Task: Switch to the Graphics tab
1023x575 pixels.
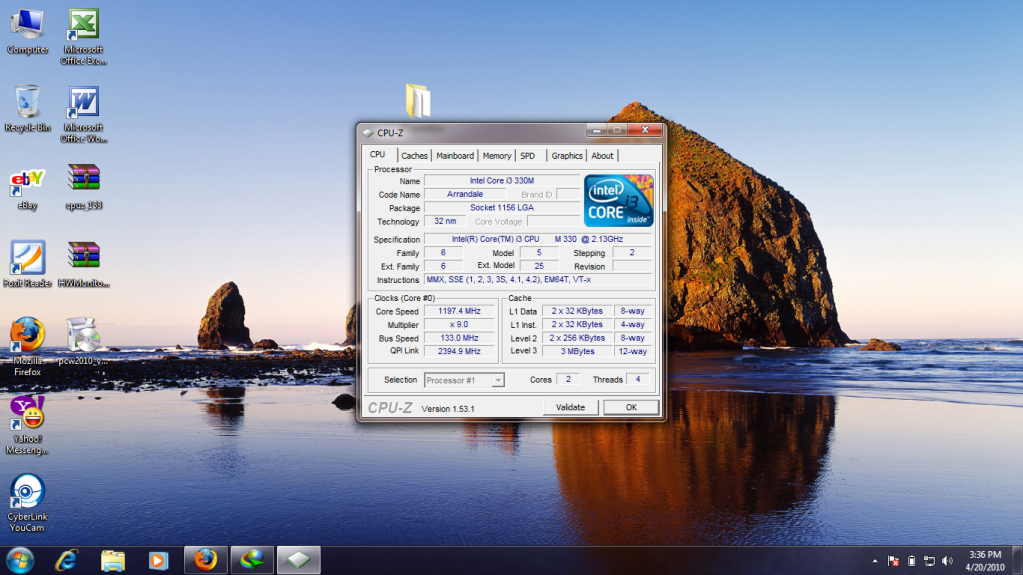Action: (566, 156)
